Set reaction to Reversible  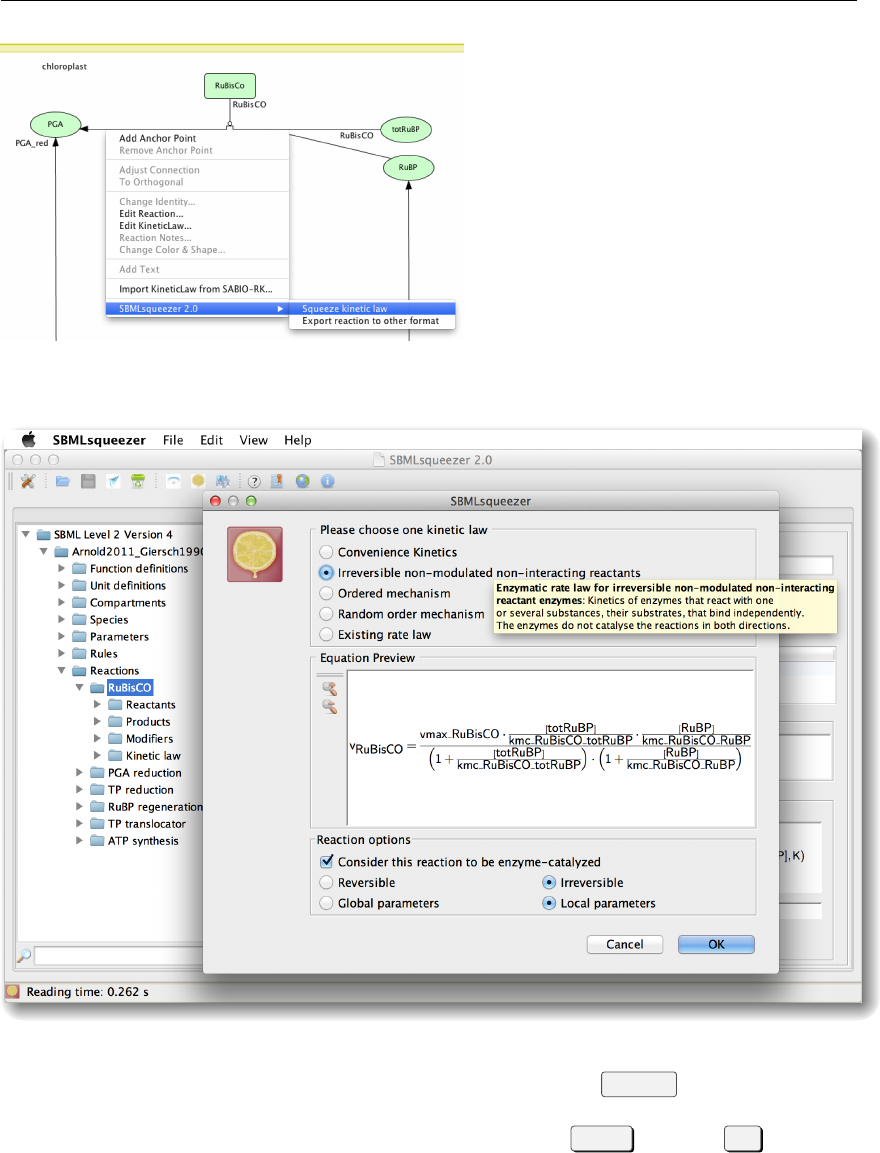pyautogui.click(x=326, y=882)
